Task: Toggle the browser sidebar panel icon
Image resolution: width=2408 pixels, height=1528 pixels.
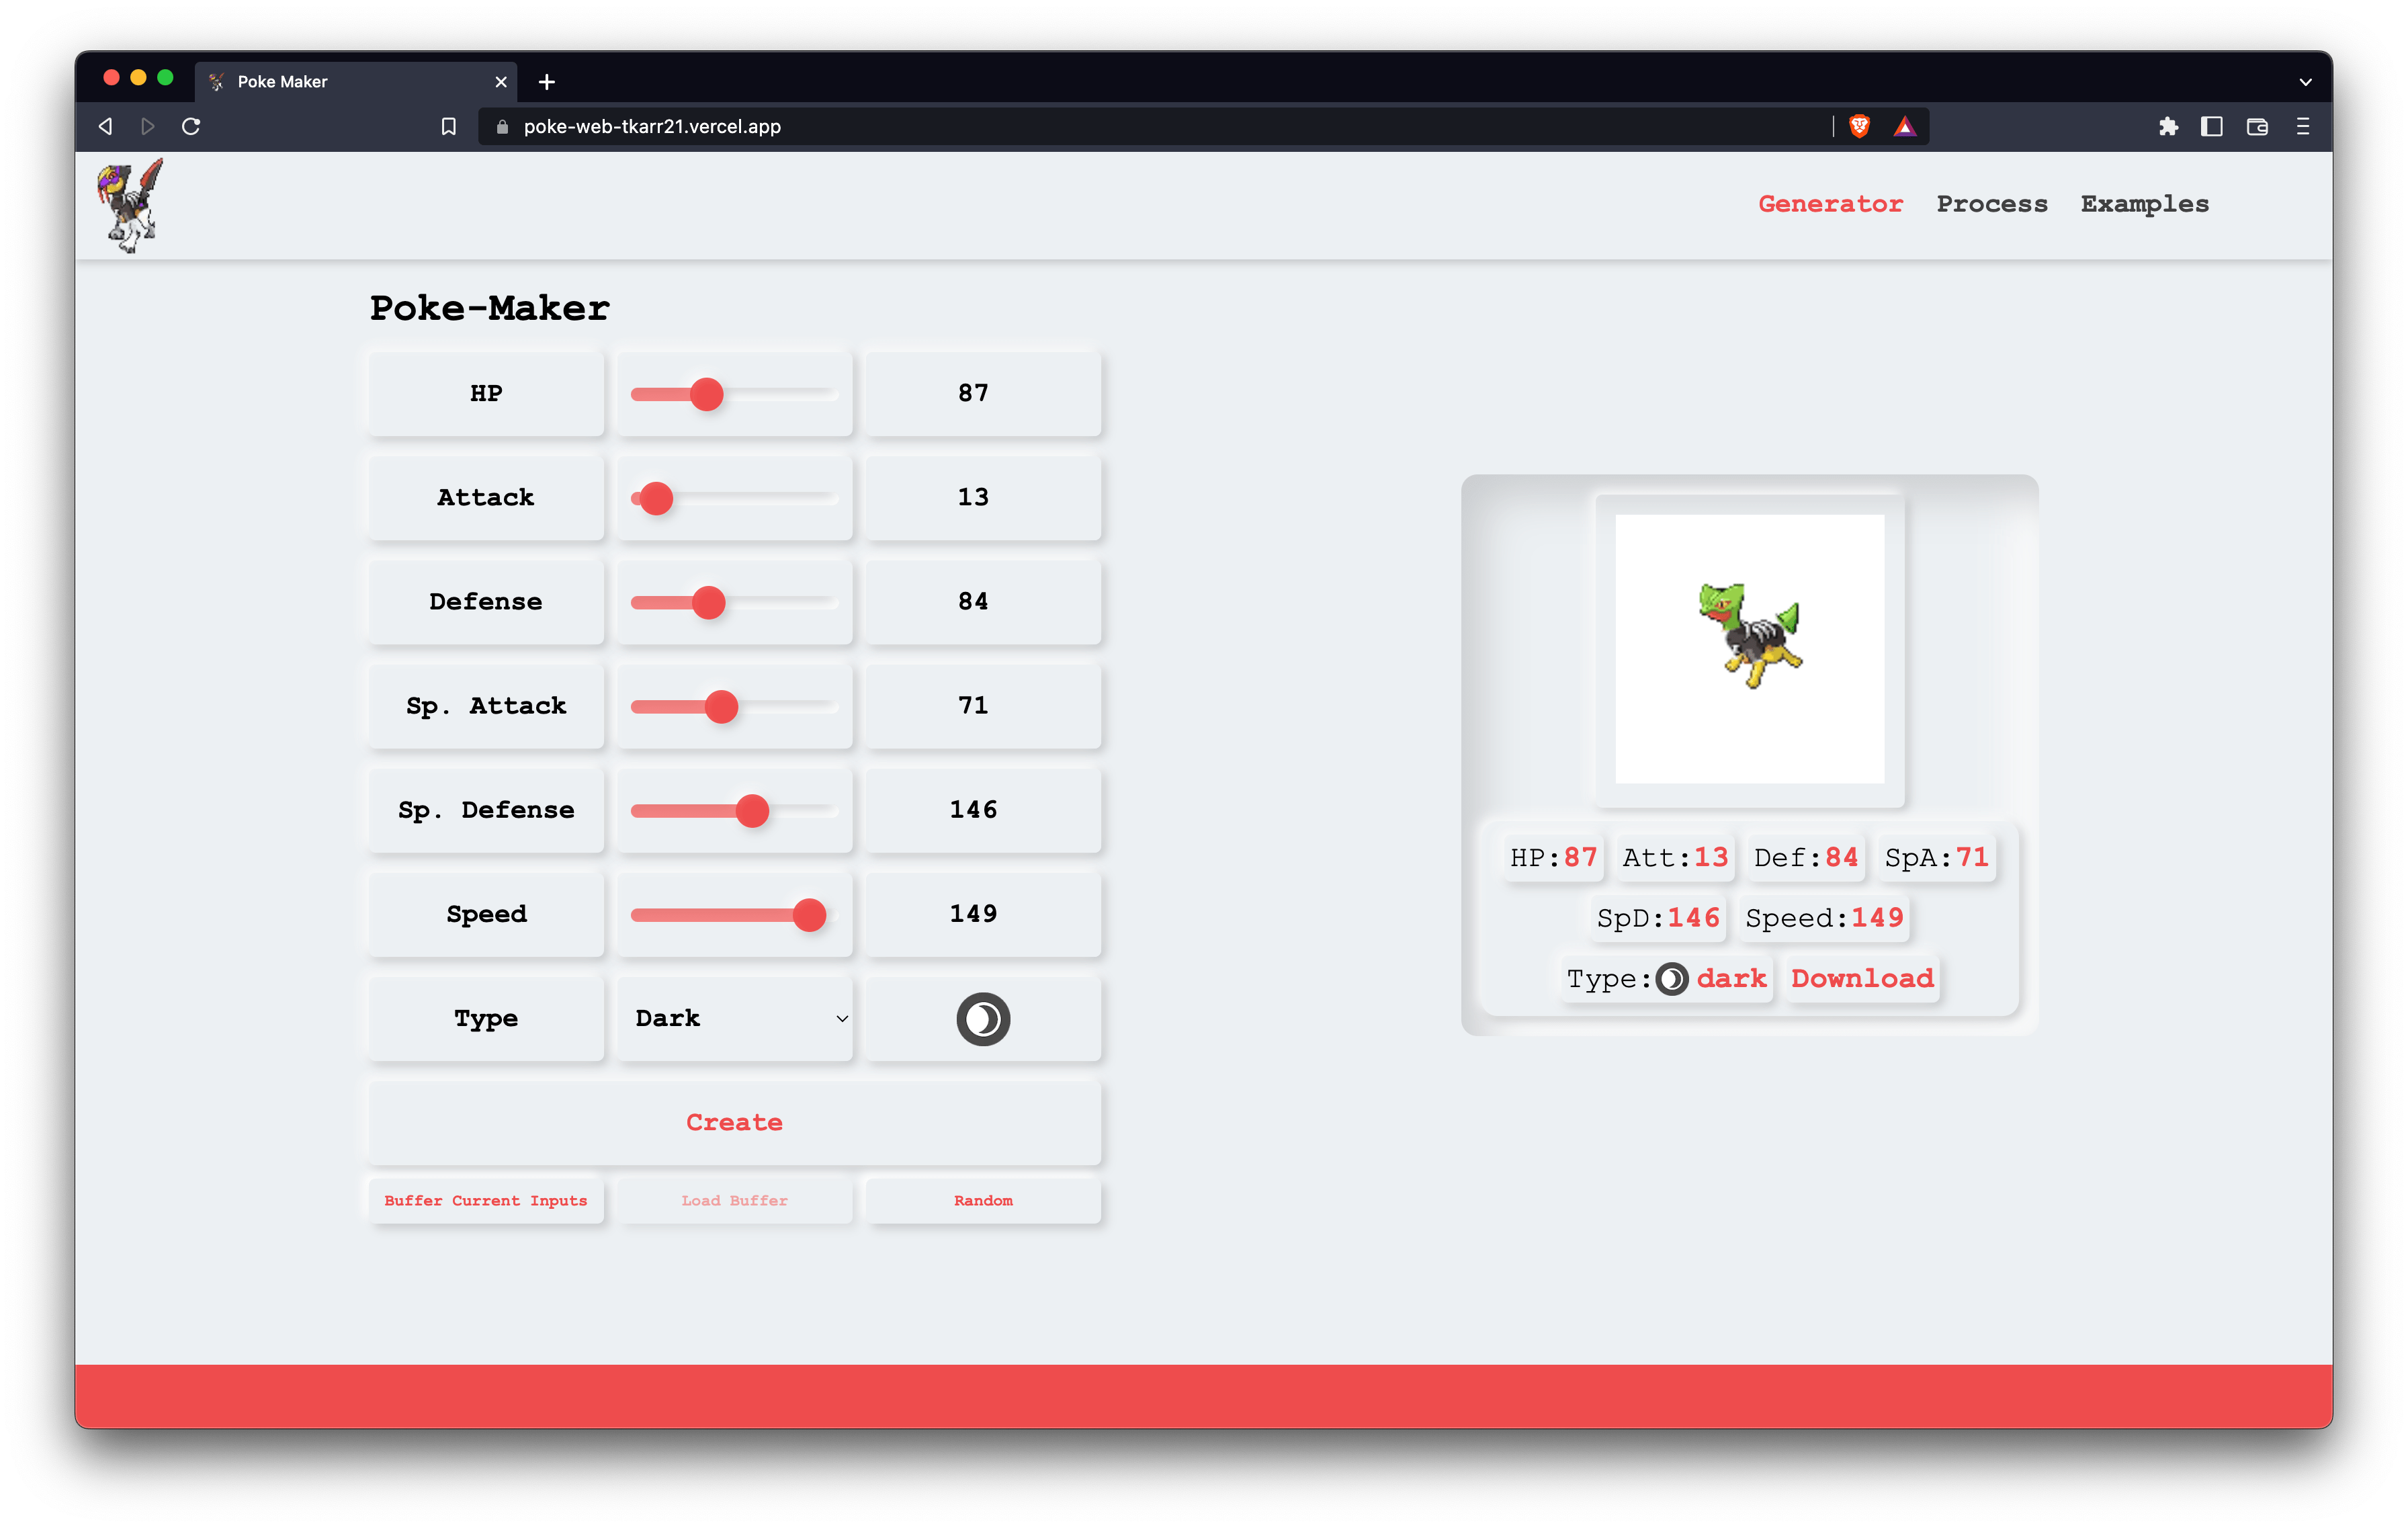Action: pyautogui.click(x=2211, y=126)
